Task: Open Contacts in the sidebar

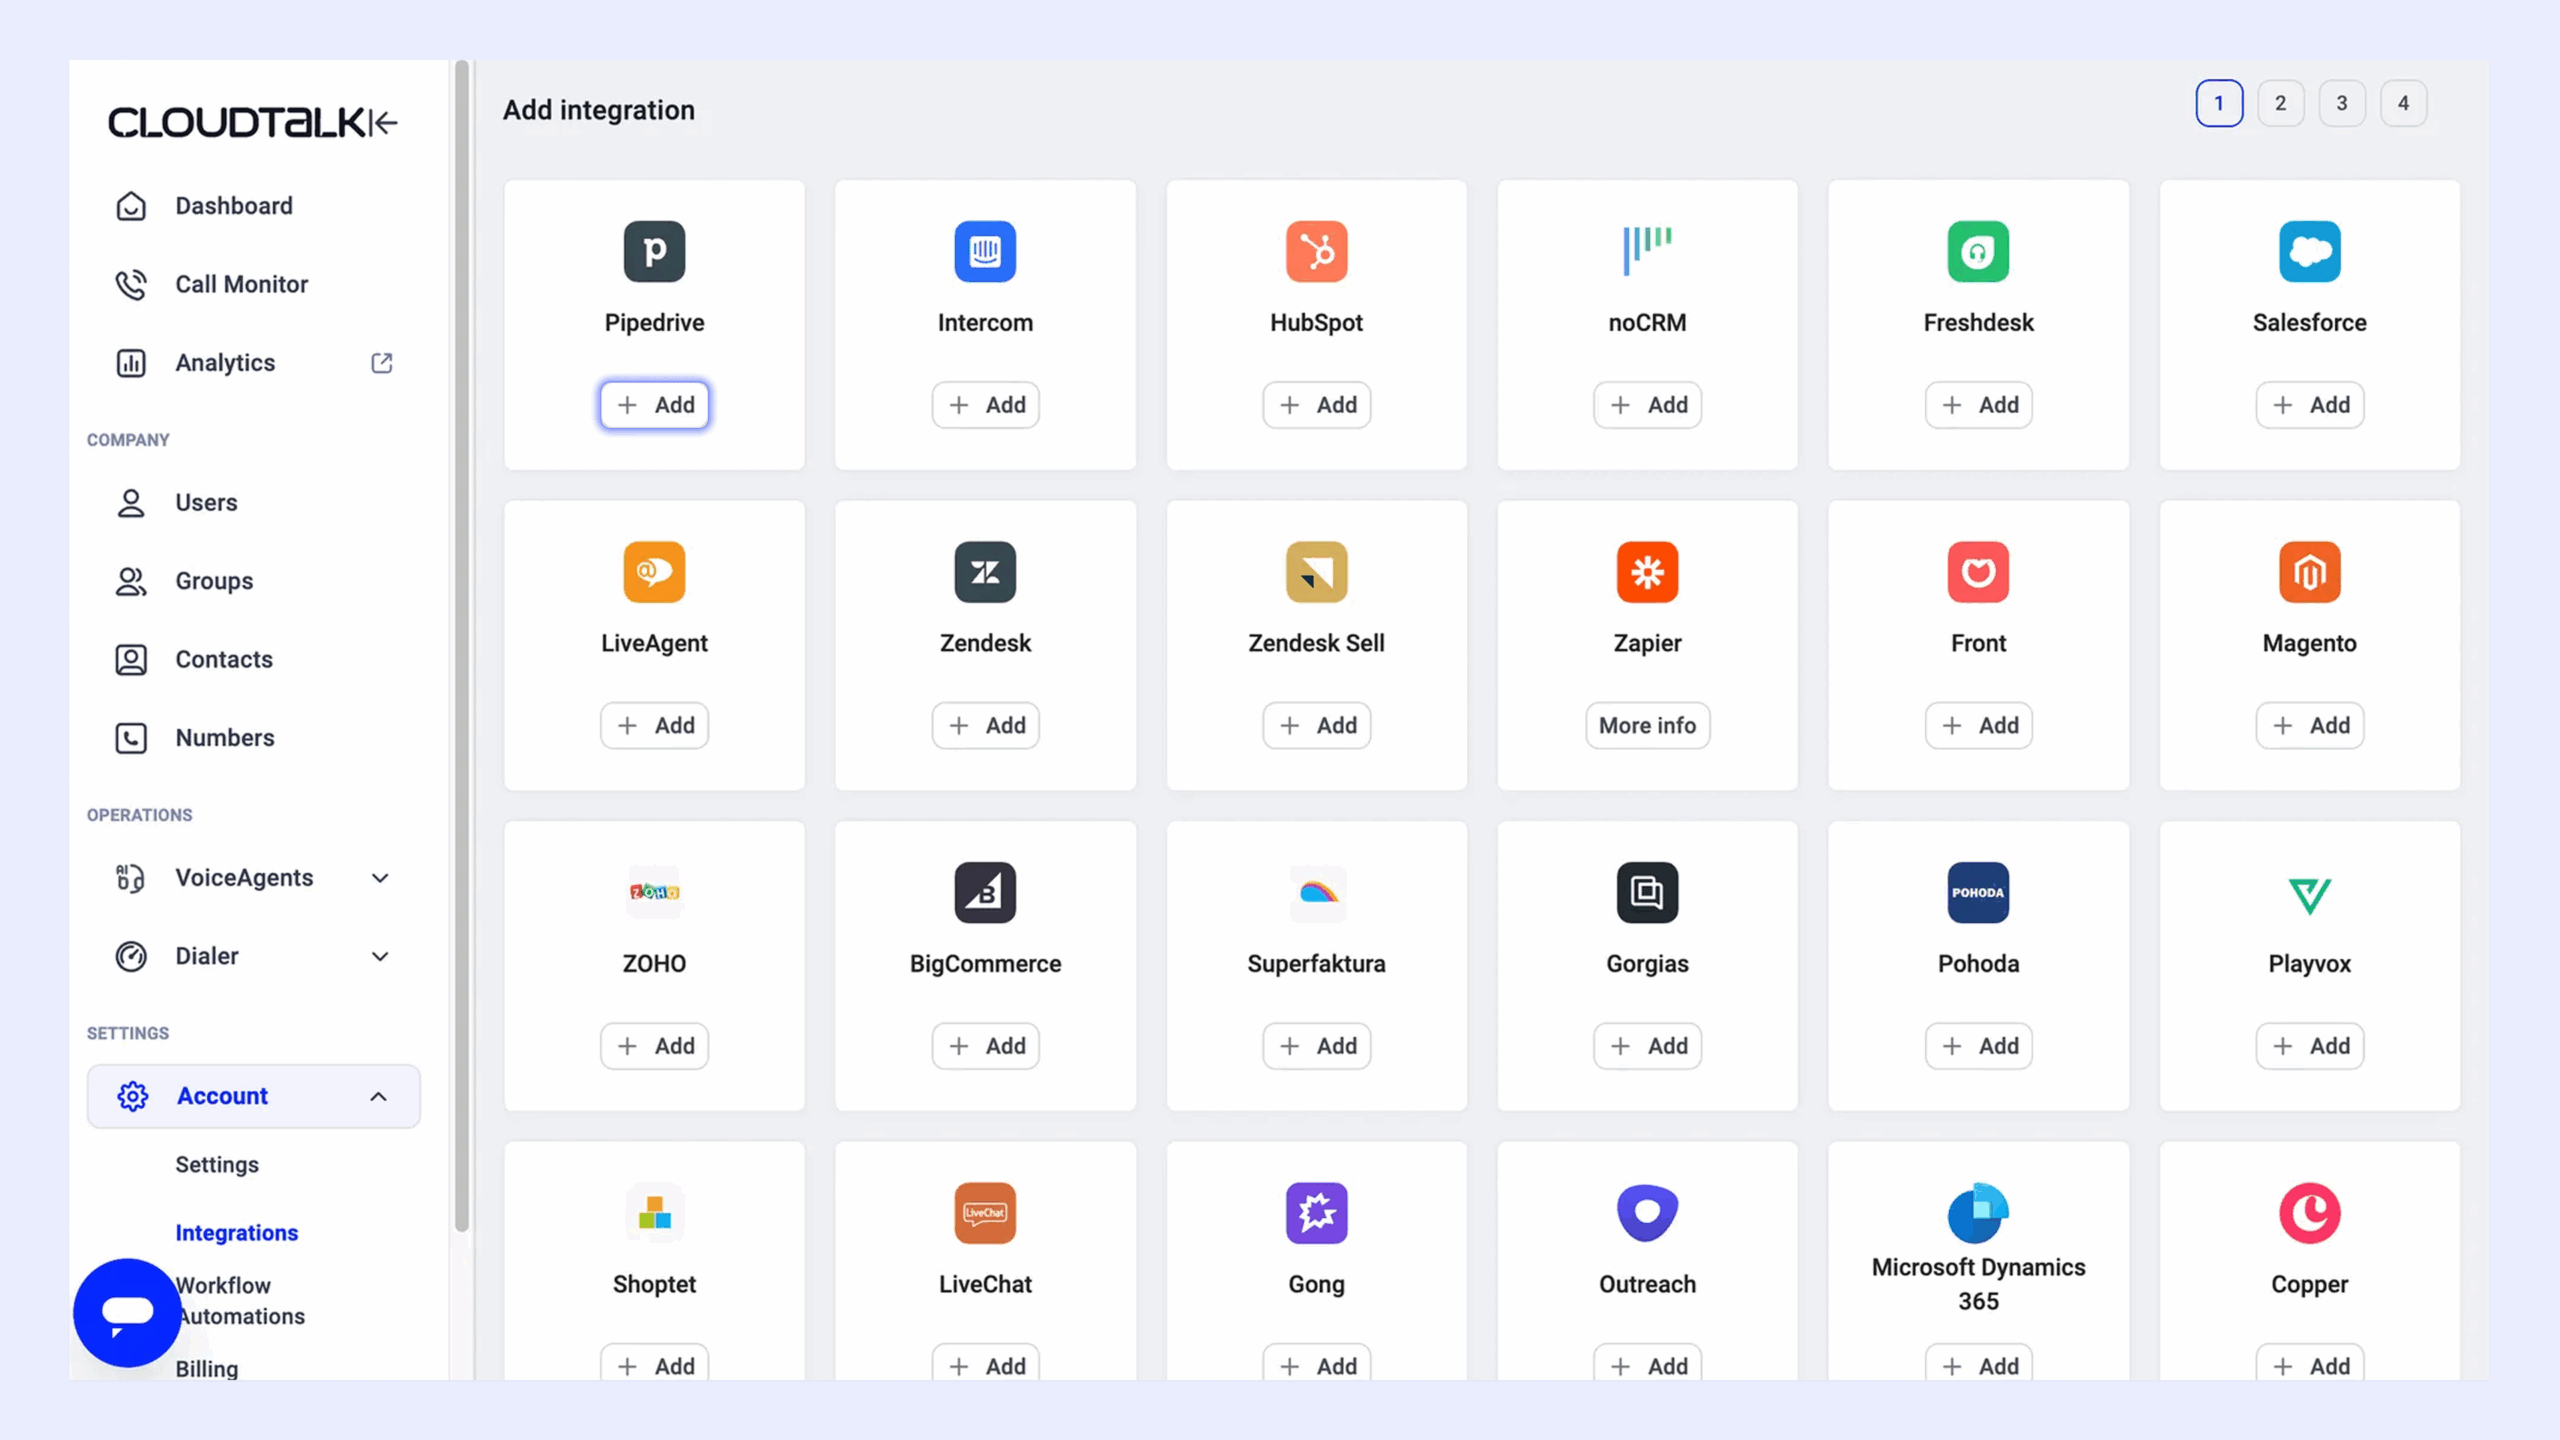Action: pos(223,659)
